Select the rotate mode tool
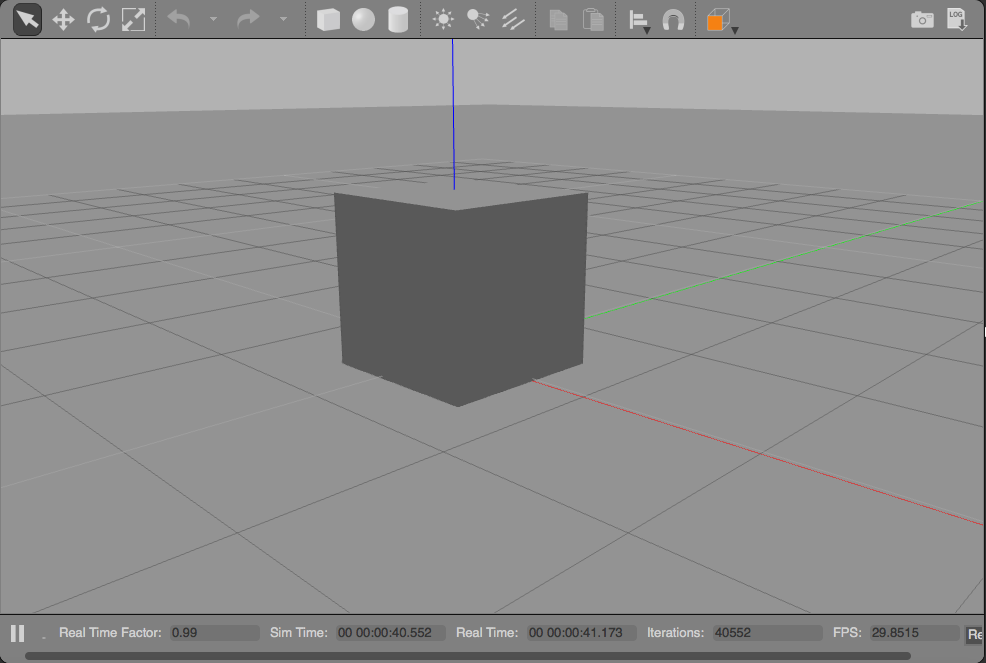Viewport: 986px width, 663px height. 98,20
